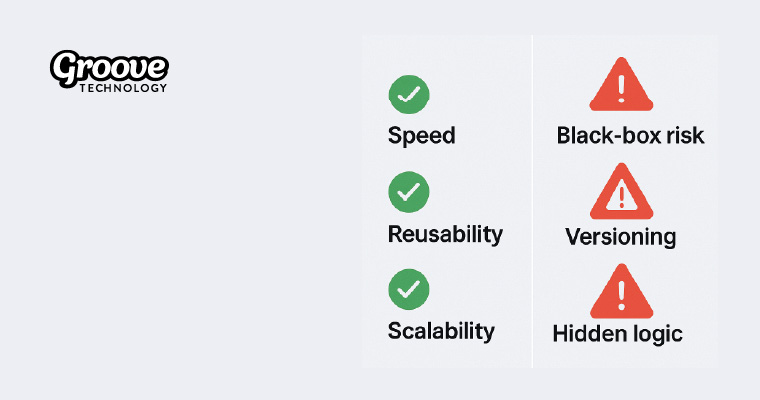
Task: Click the green checkmark above Reusability
Action: [408, 192]
